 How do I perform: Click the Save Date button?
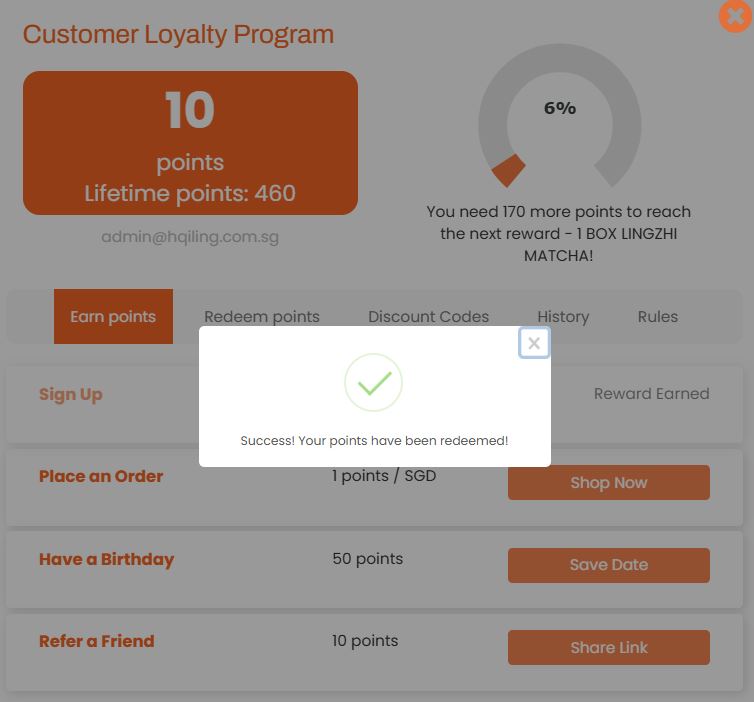(609, 565)
